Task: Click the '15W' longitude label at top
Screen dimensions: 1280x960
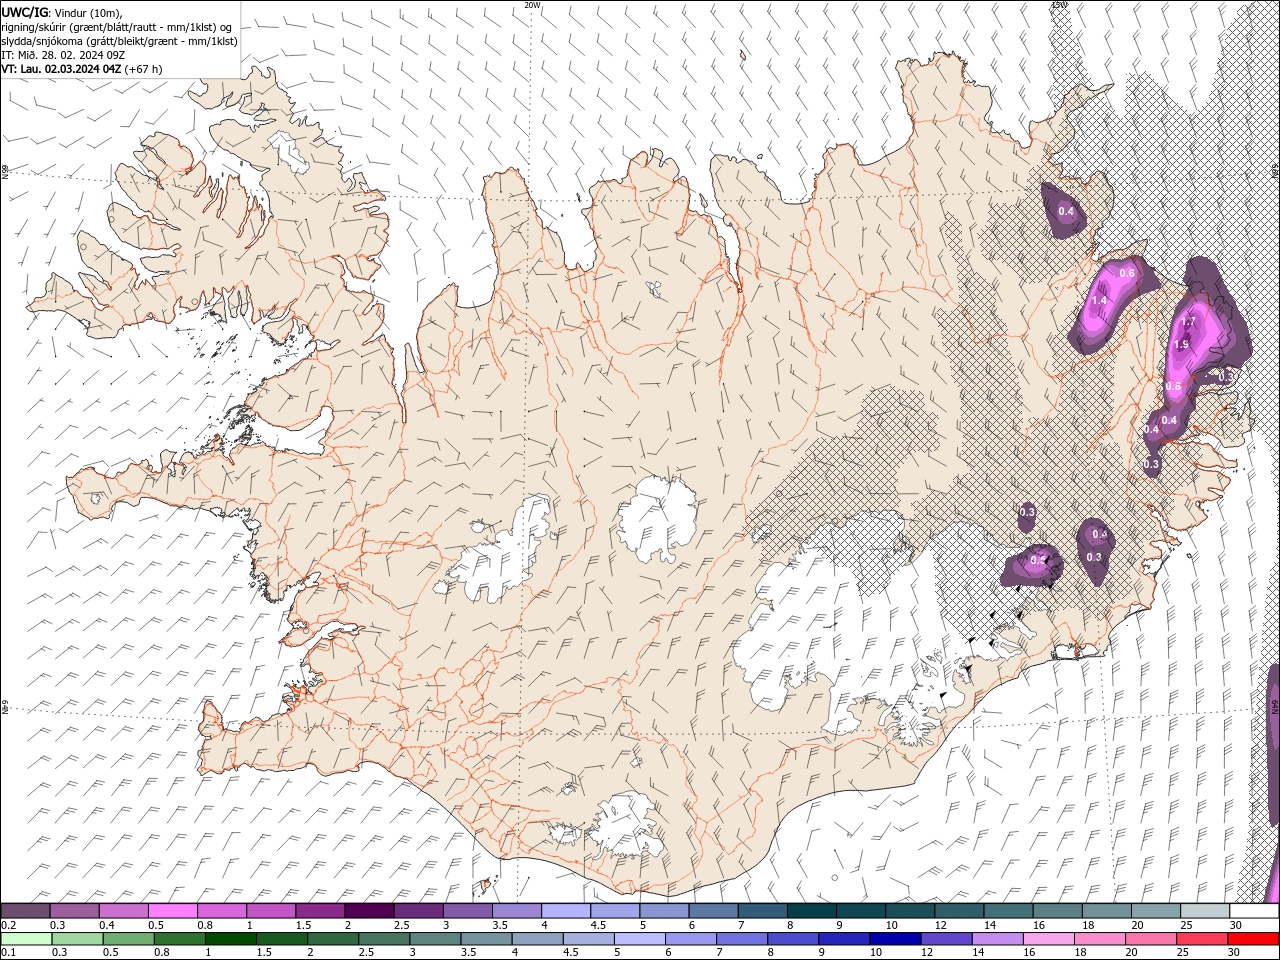Action: pos(1059,5)
